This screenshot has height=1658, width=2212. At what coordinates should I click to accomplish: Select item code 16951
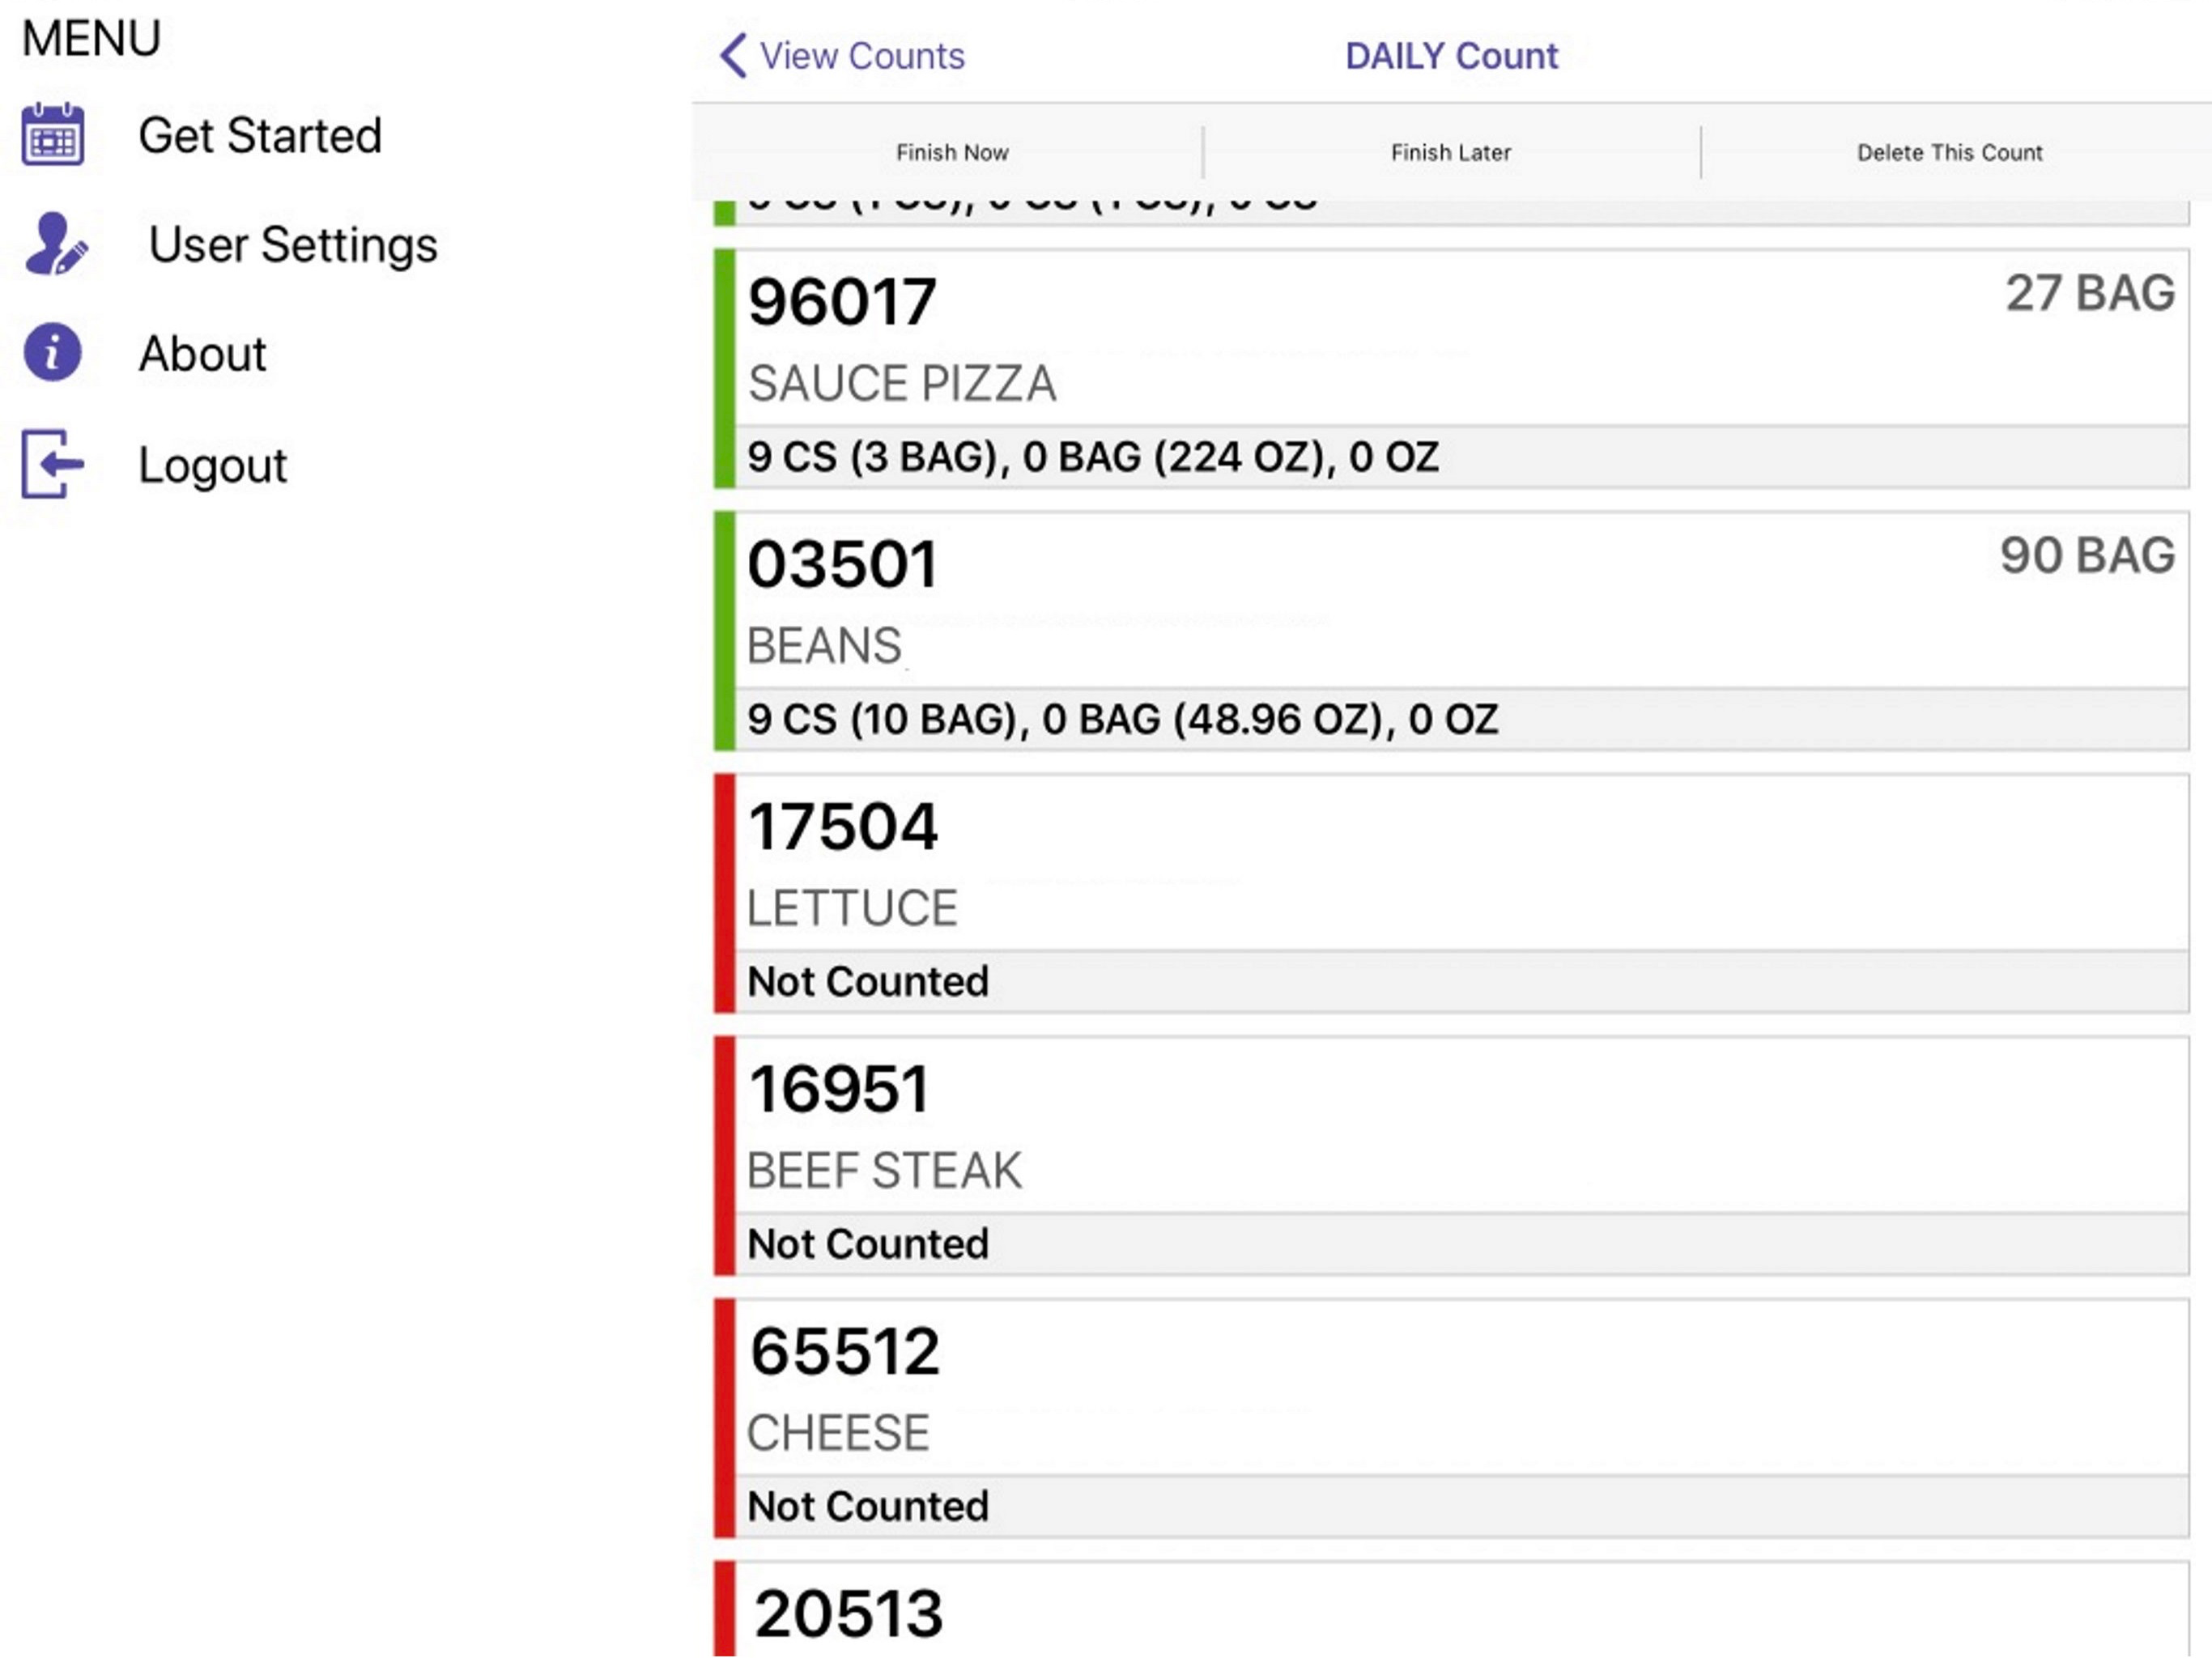tap(839, 1088)
